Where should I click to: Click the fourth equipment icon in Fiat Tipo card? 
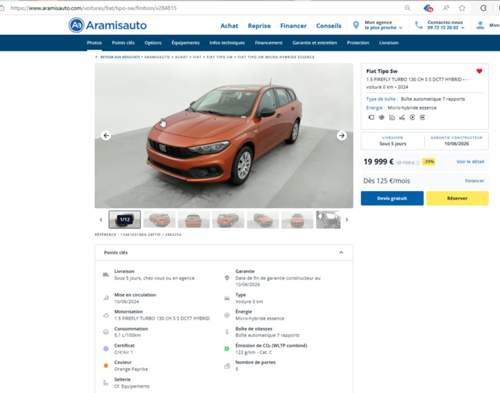402,117
